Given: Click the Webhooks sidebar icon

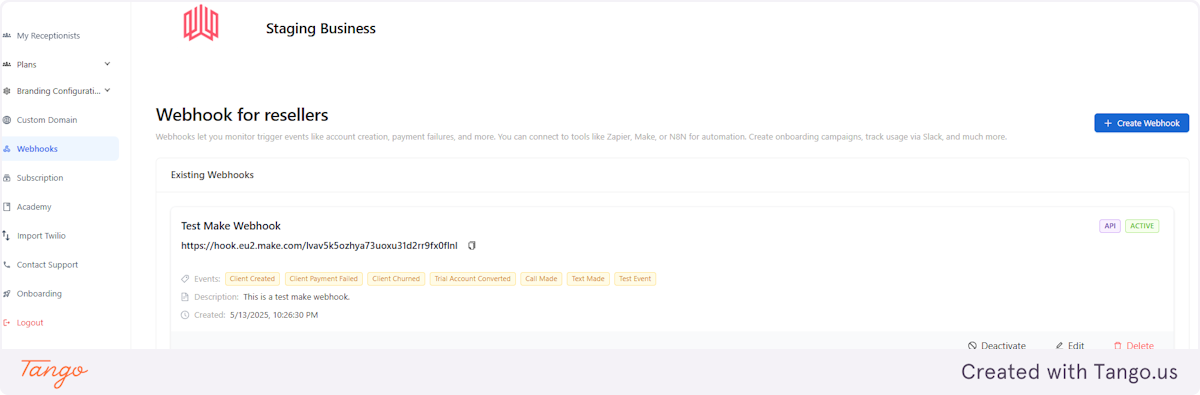Looking at the screenshot, I should [7, 149].
